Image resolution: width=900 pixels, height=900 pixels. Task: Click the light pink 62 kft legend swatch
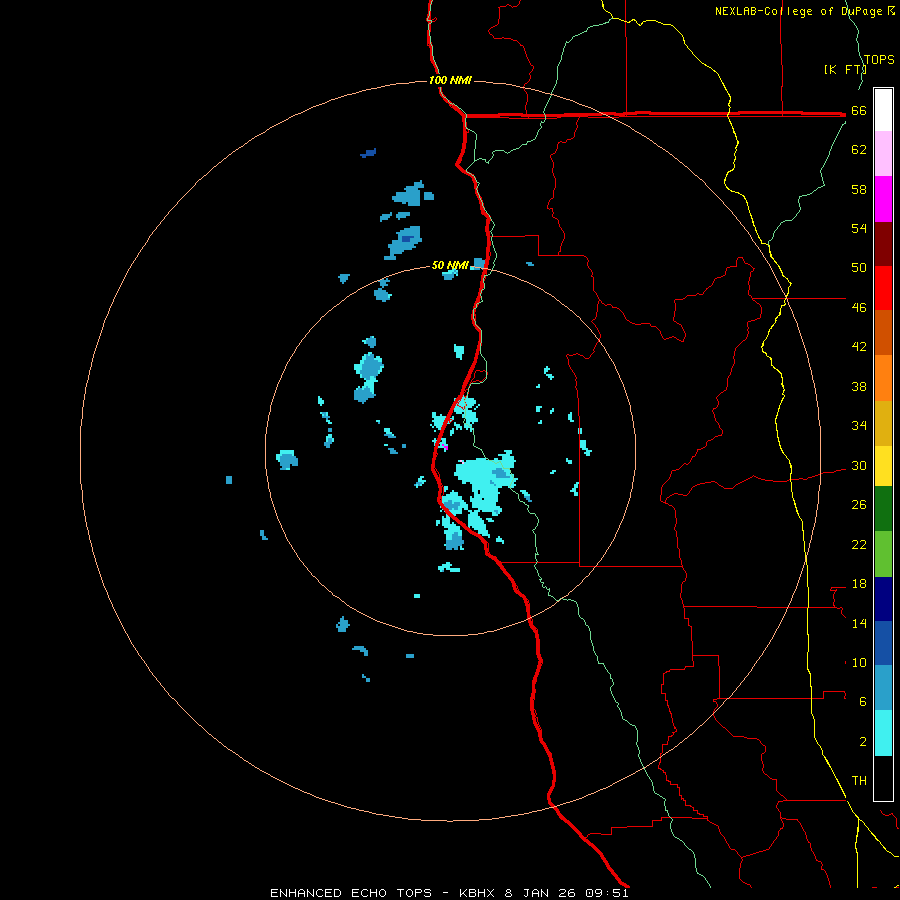click(883, 154)
